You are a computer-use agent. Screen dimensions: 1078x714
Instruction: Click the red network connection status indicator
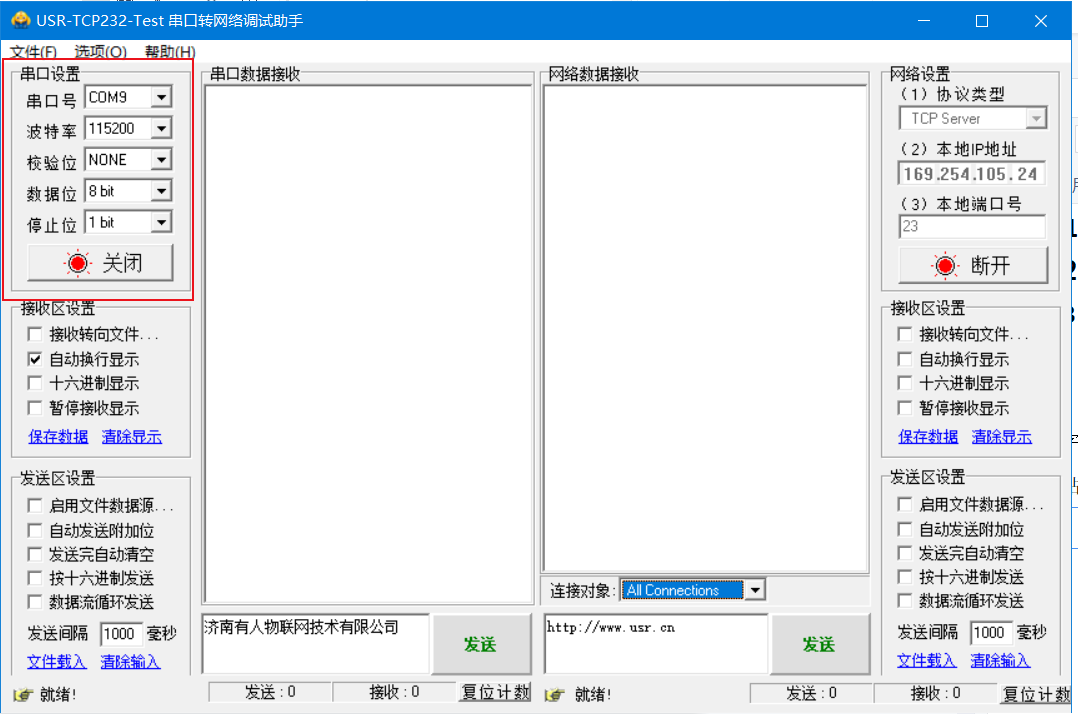click(945, 265)
